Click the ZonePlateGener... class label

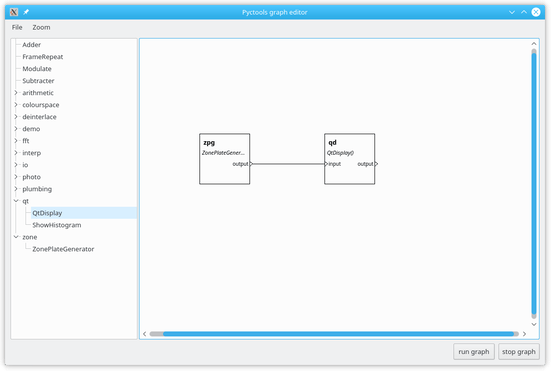[223, 153]
